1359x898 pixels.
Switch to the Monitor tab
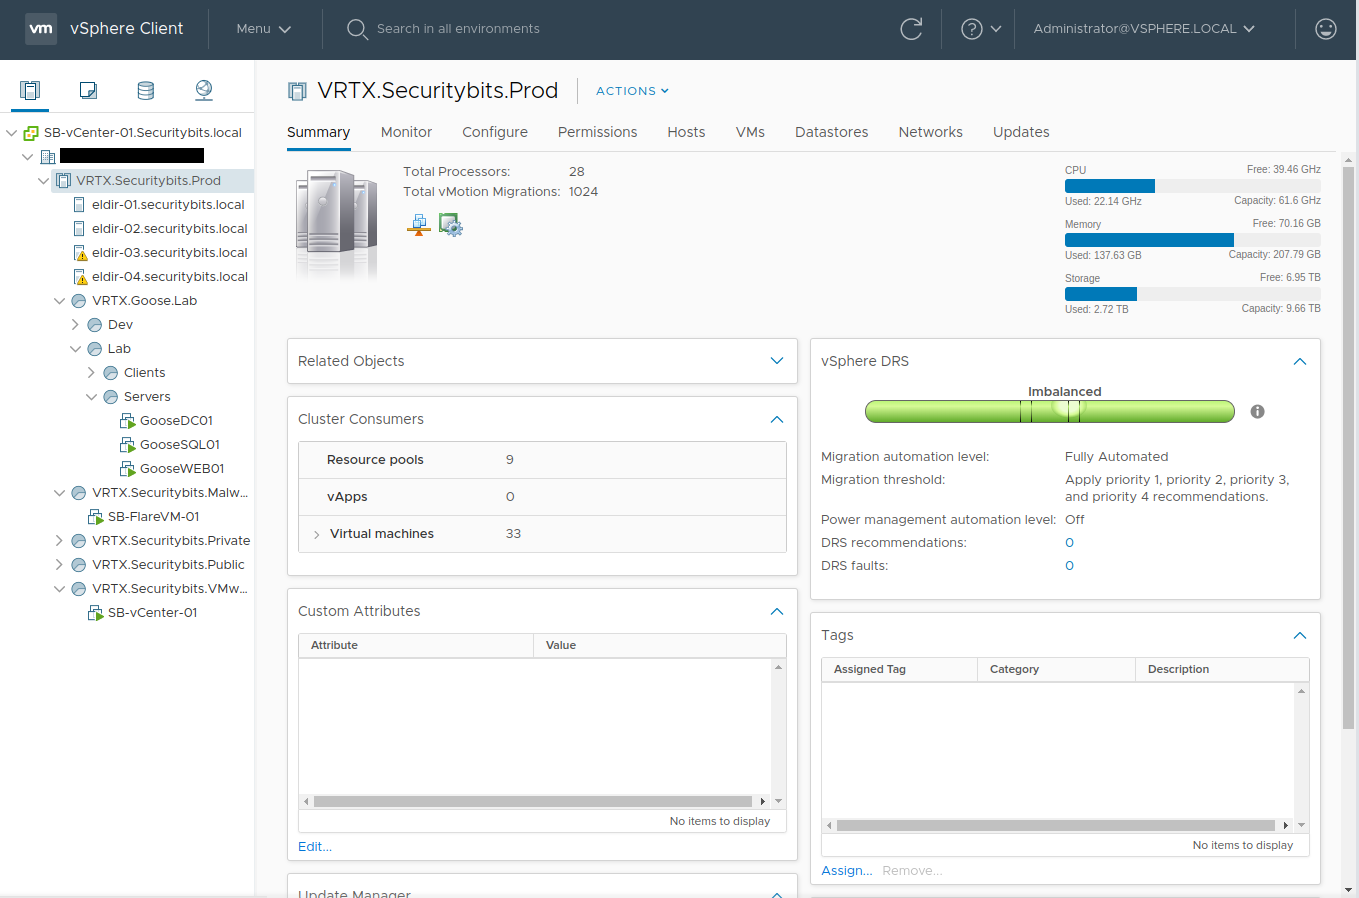[406, 132]
